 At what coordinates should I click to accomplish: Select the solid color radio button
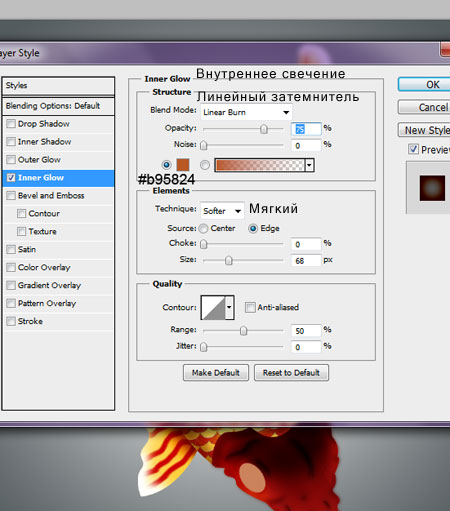tap(166, 165)
